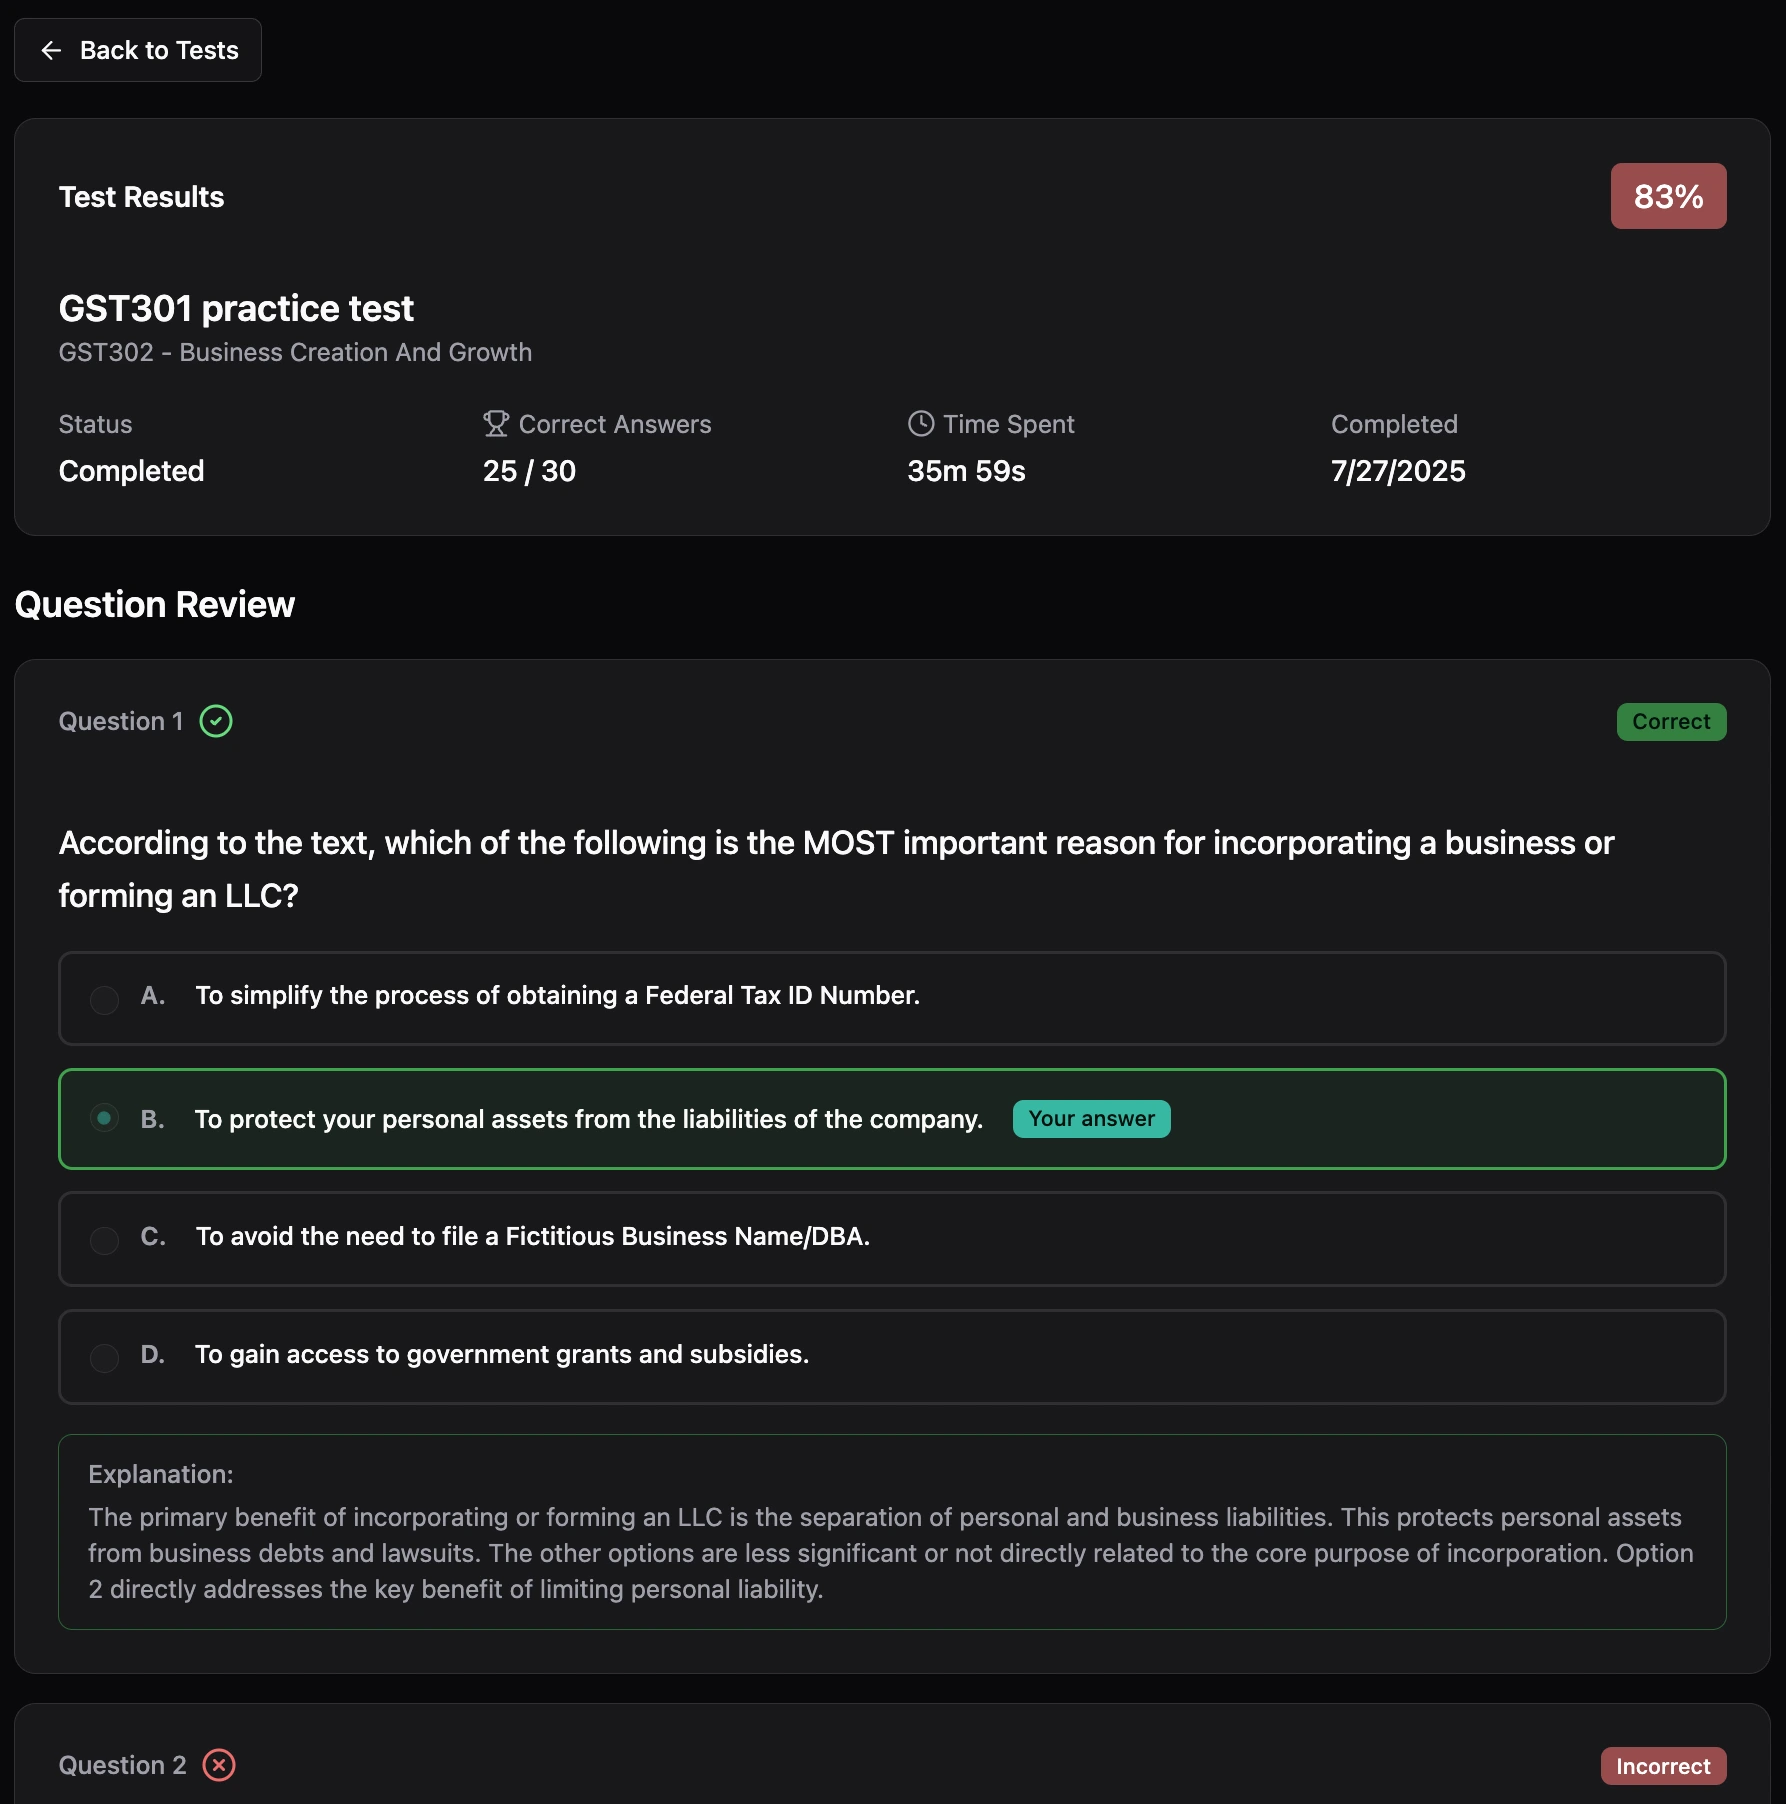The height and width of the screenshot is (1804, 1786).
Task: Click the green checkmark icon next to Question 1
Action: 216,721
